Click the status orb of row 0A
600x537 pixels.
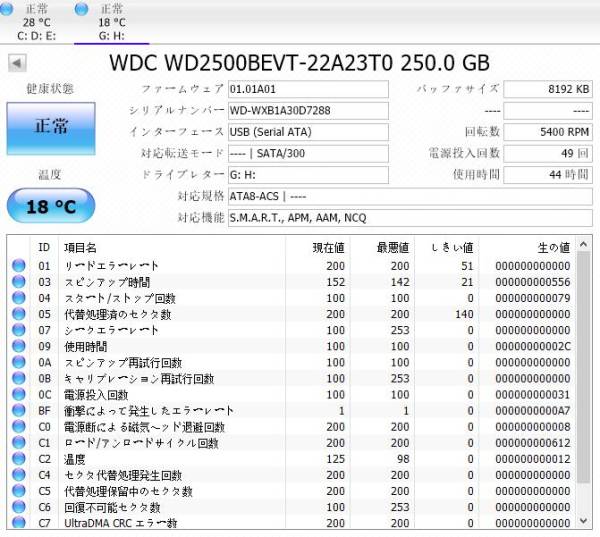click(x=18, y=362)
